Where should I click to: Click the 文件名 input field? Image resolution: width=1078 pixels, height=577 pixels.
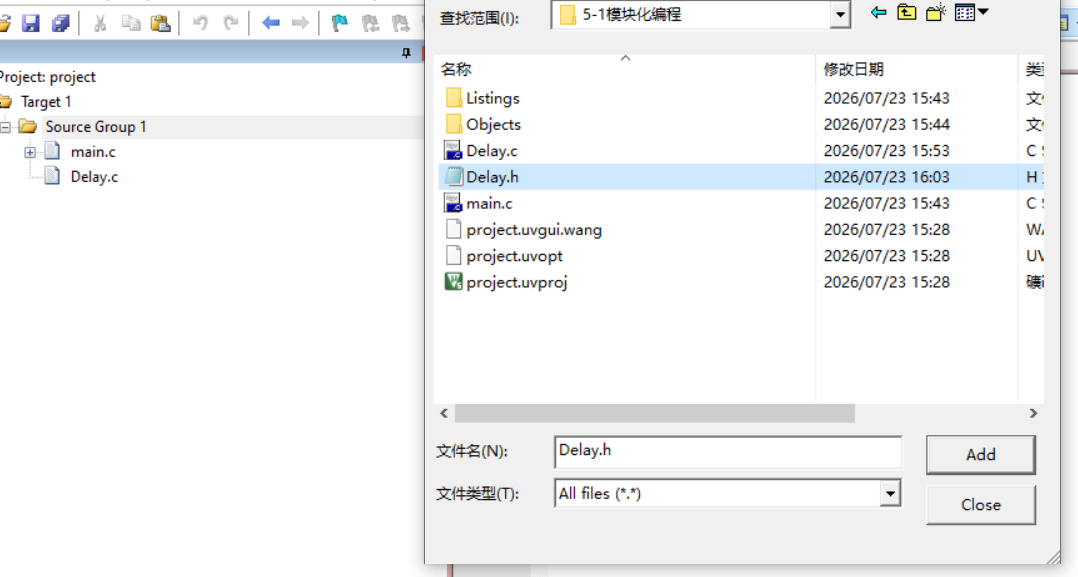click(x=727, y=452)
